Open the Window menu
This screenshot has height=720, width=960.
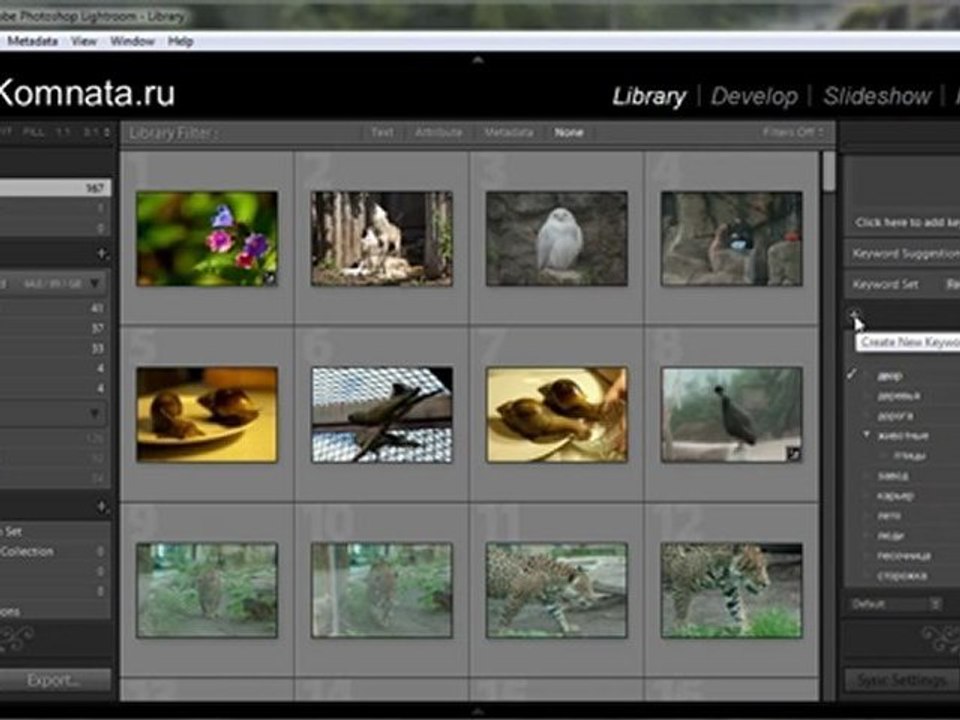pos(132,41)
